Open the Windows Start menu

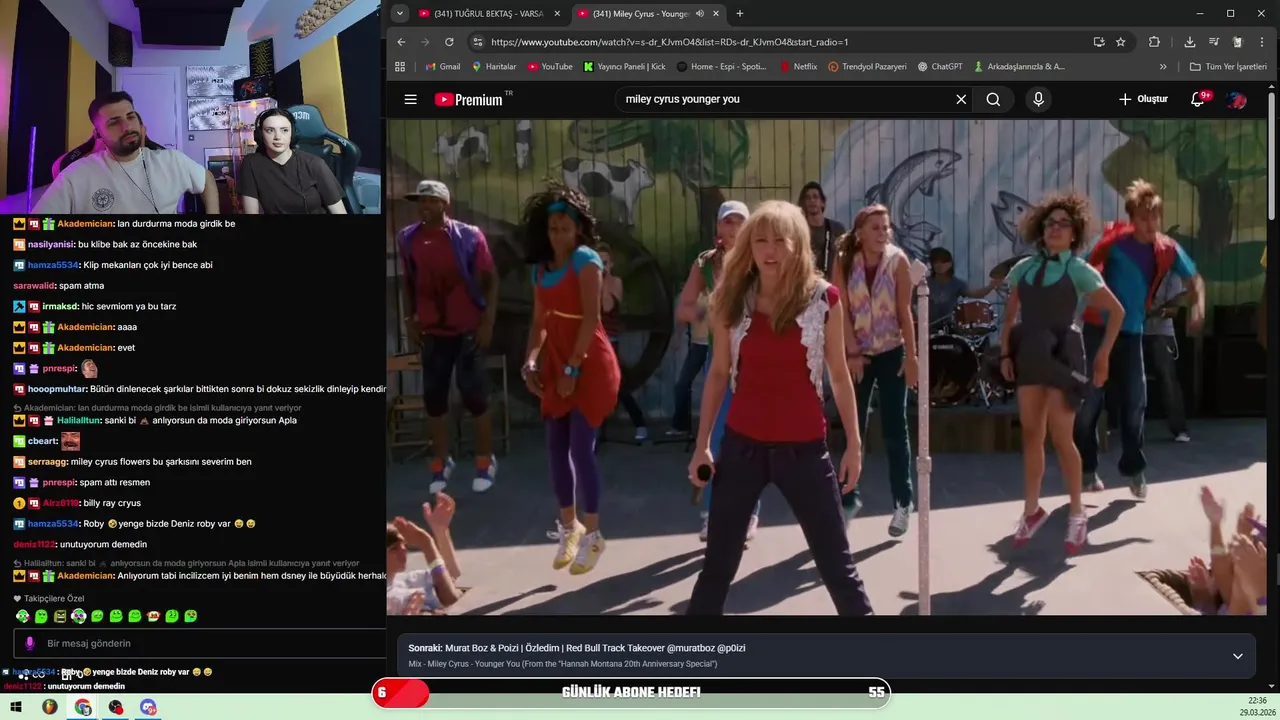16,707
